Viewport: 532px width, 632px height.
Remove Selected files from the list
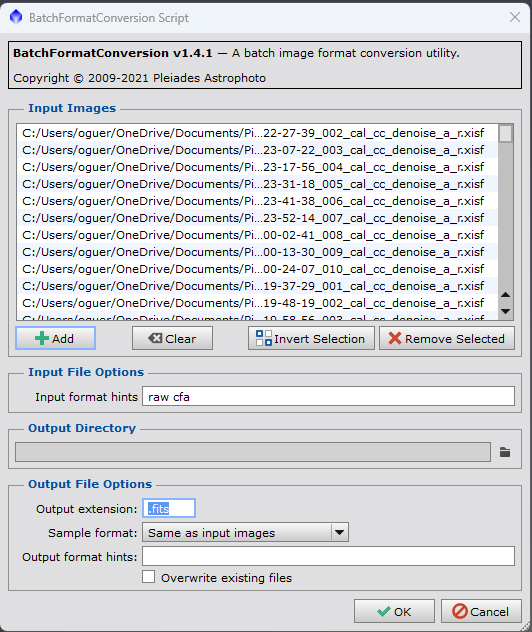click(x=447, y=338)
